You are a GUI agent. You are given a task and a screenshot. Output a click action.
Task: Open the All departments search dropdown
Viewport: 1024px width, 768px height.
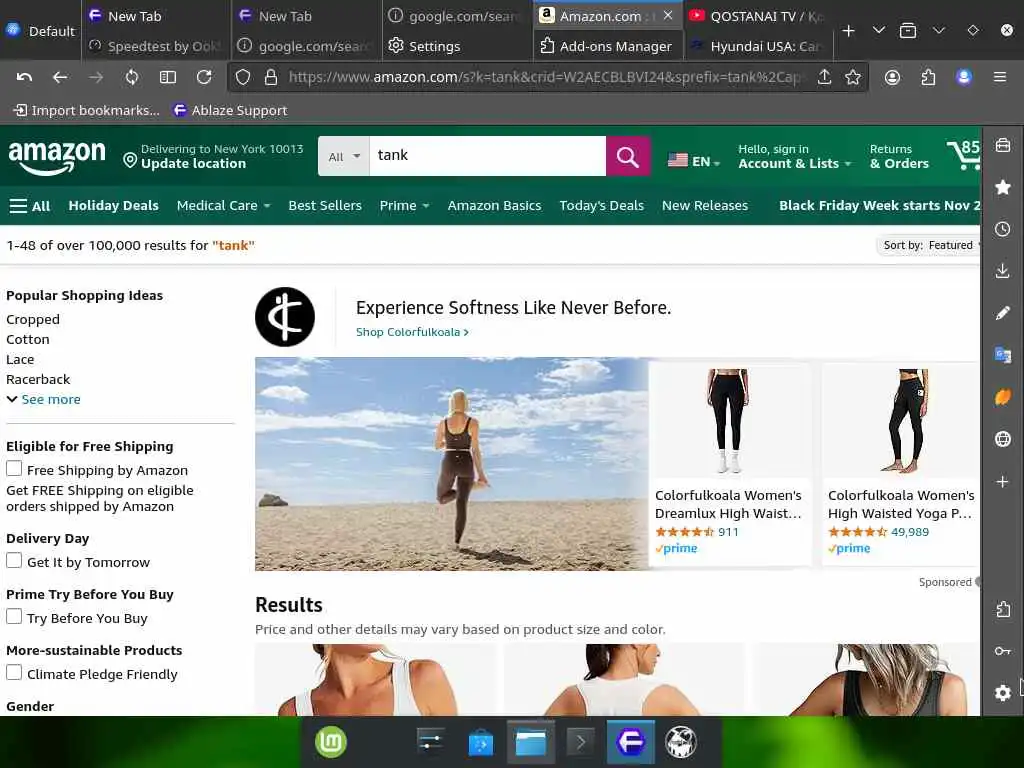[344, 157]
